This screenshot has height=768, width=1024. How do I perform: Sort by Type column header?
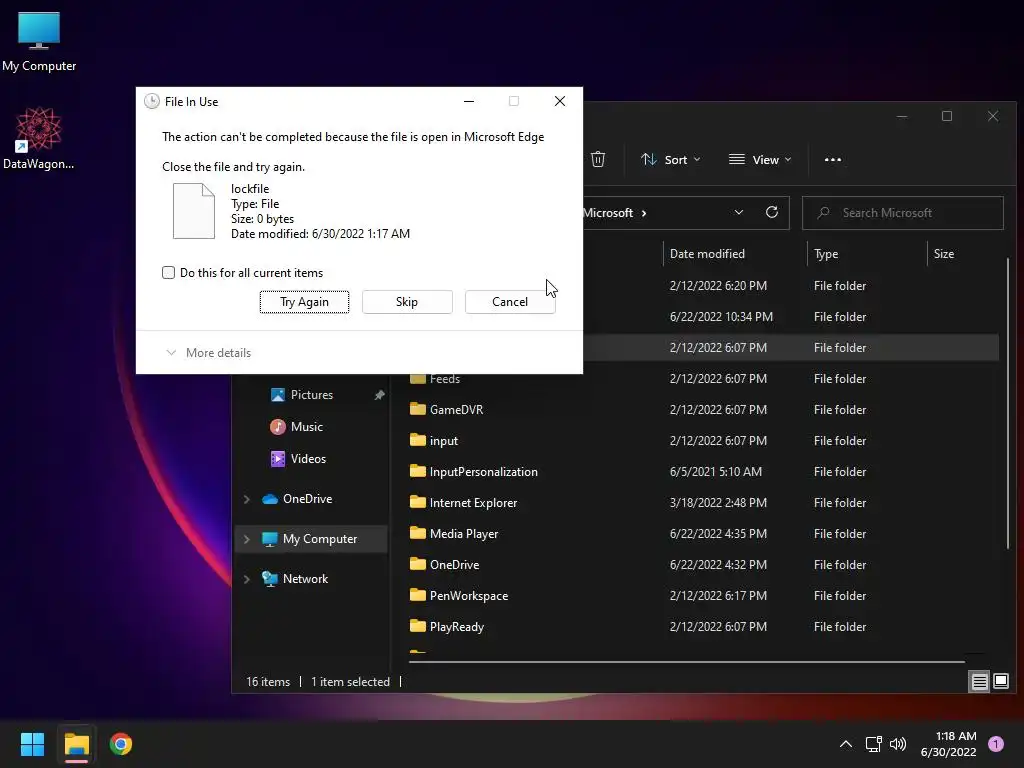click(826, 254)
